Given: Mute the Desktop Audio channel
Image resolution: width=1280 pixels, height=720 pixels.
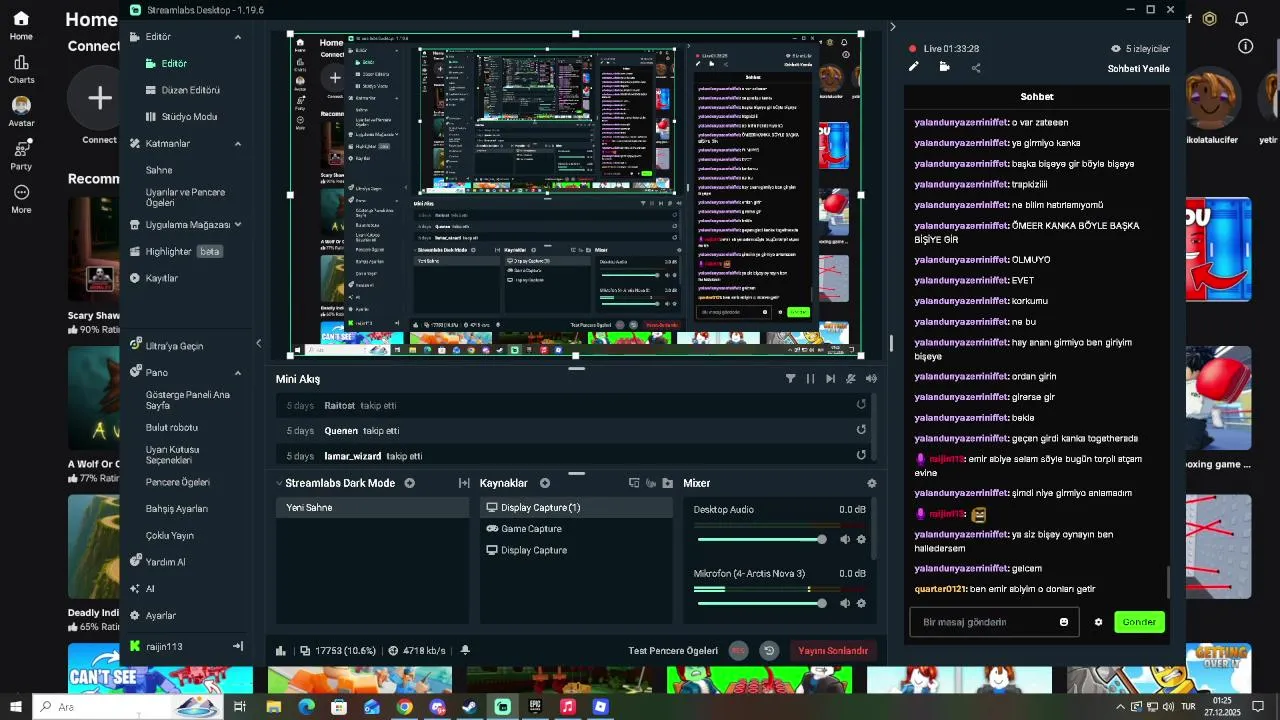Looking at the screenshot, I should click(x=845, y=539).
